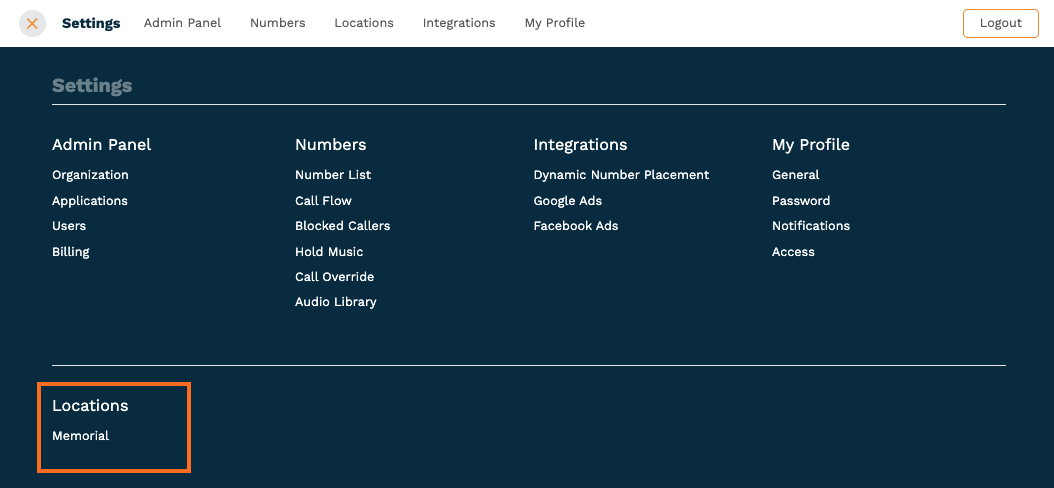Open the Password link
1054x488 pixels.
click(801, 201)
